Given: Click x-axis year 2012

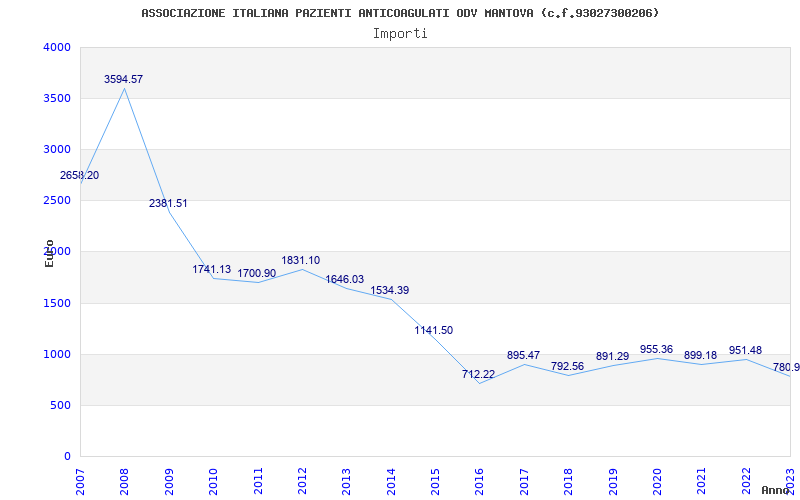Looking at the screenshot, I should click(302, 481).
